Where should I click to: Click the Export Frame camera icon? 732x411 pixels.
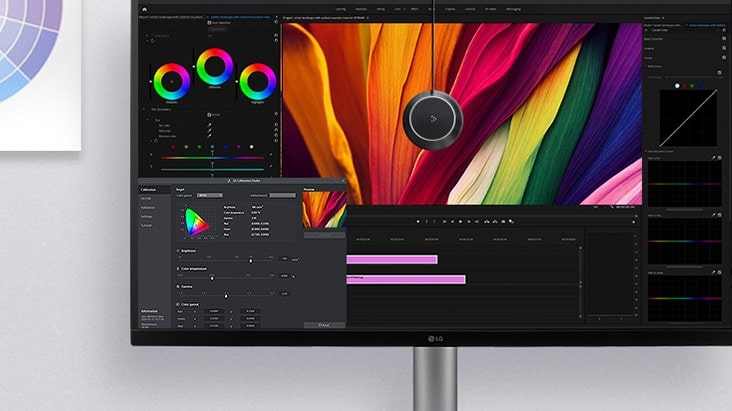[503, 222]
